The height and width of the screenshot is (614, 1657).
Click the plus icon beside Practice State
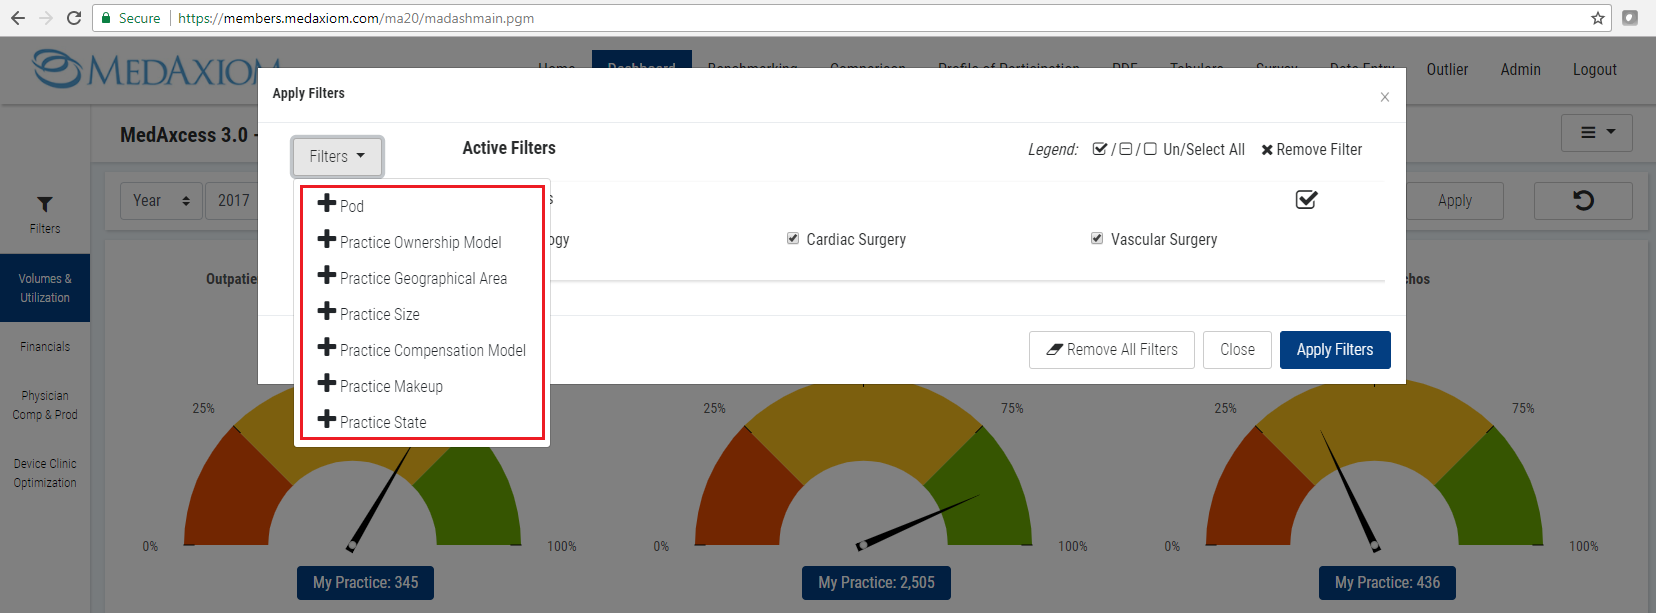pos(327,419)
